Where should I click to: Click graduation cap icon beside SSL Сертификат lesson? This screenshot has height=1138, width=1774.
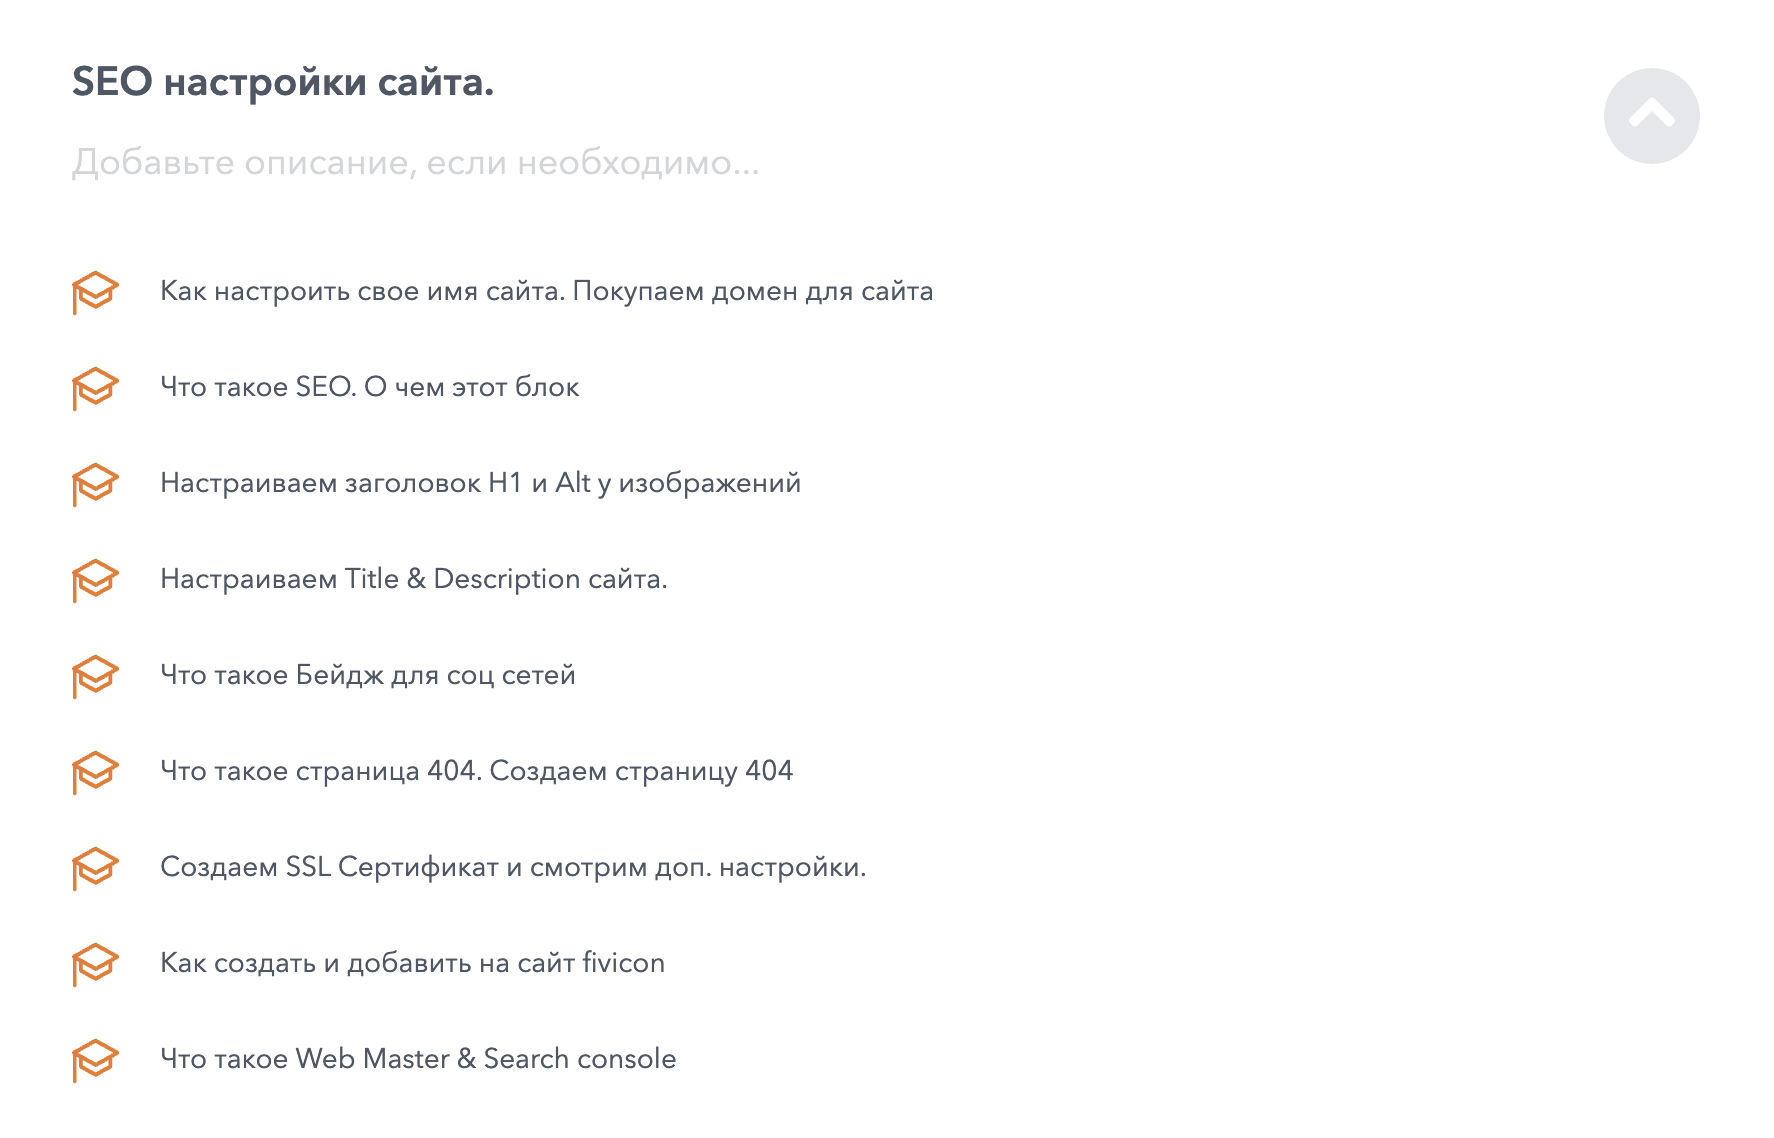click(x=95, y=868)
